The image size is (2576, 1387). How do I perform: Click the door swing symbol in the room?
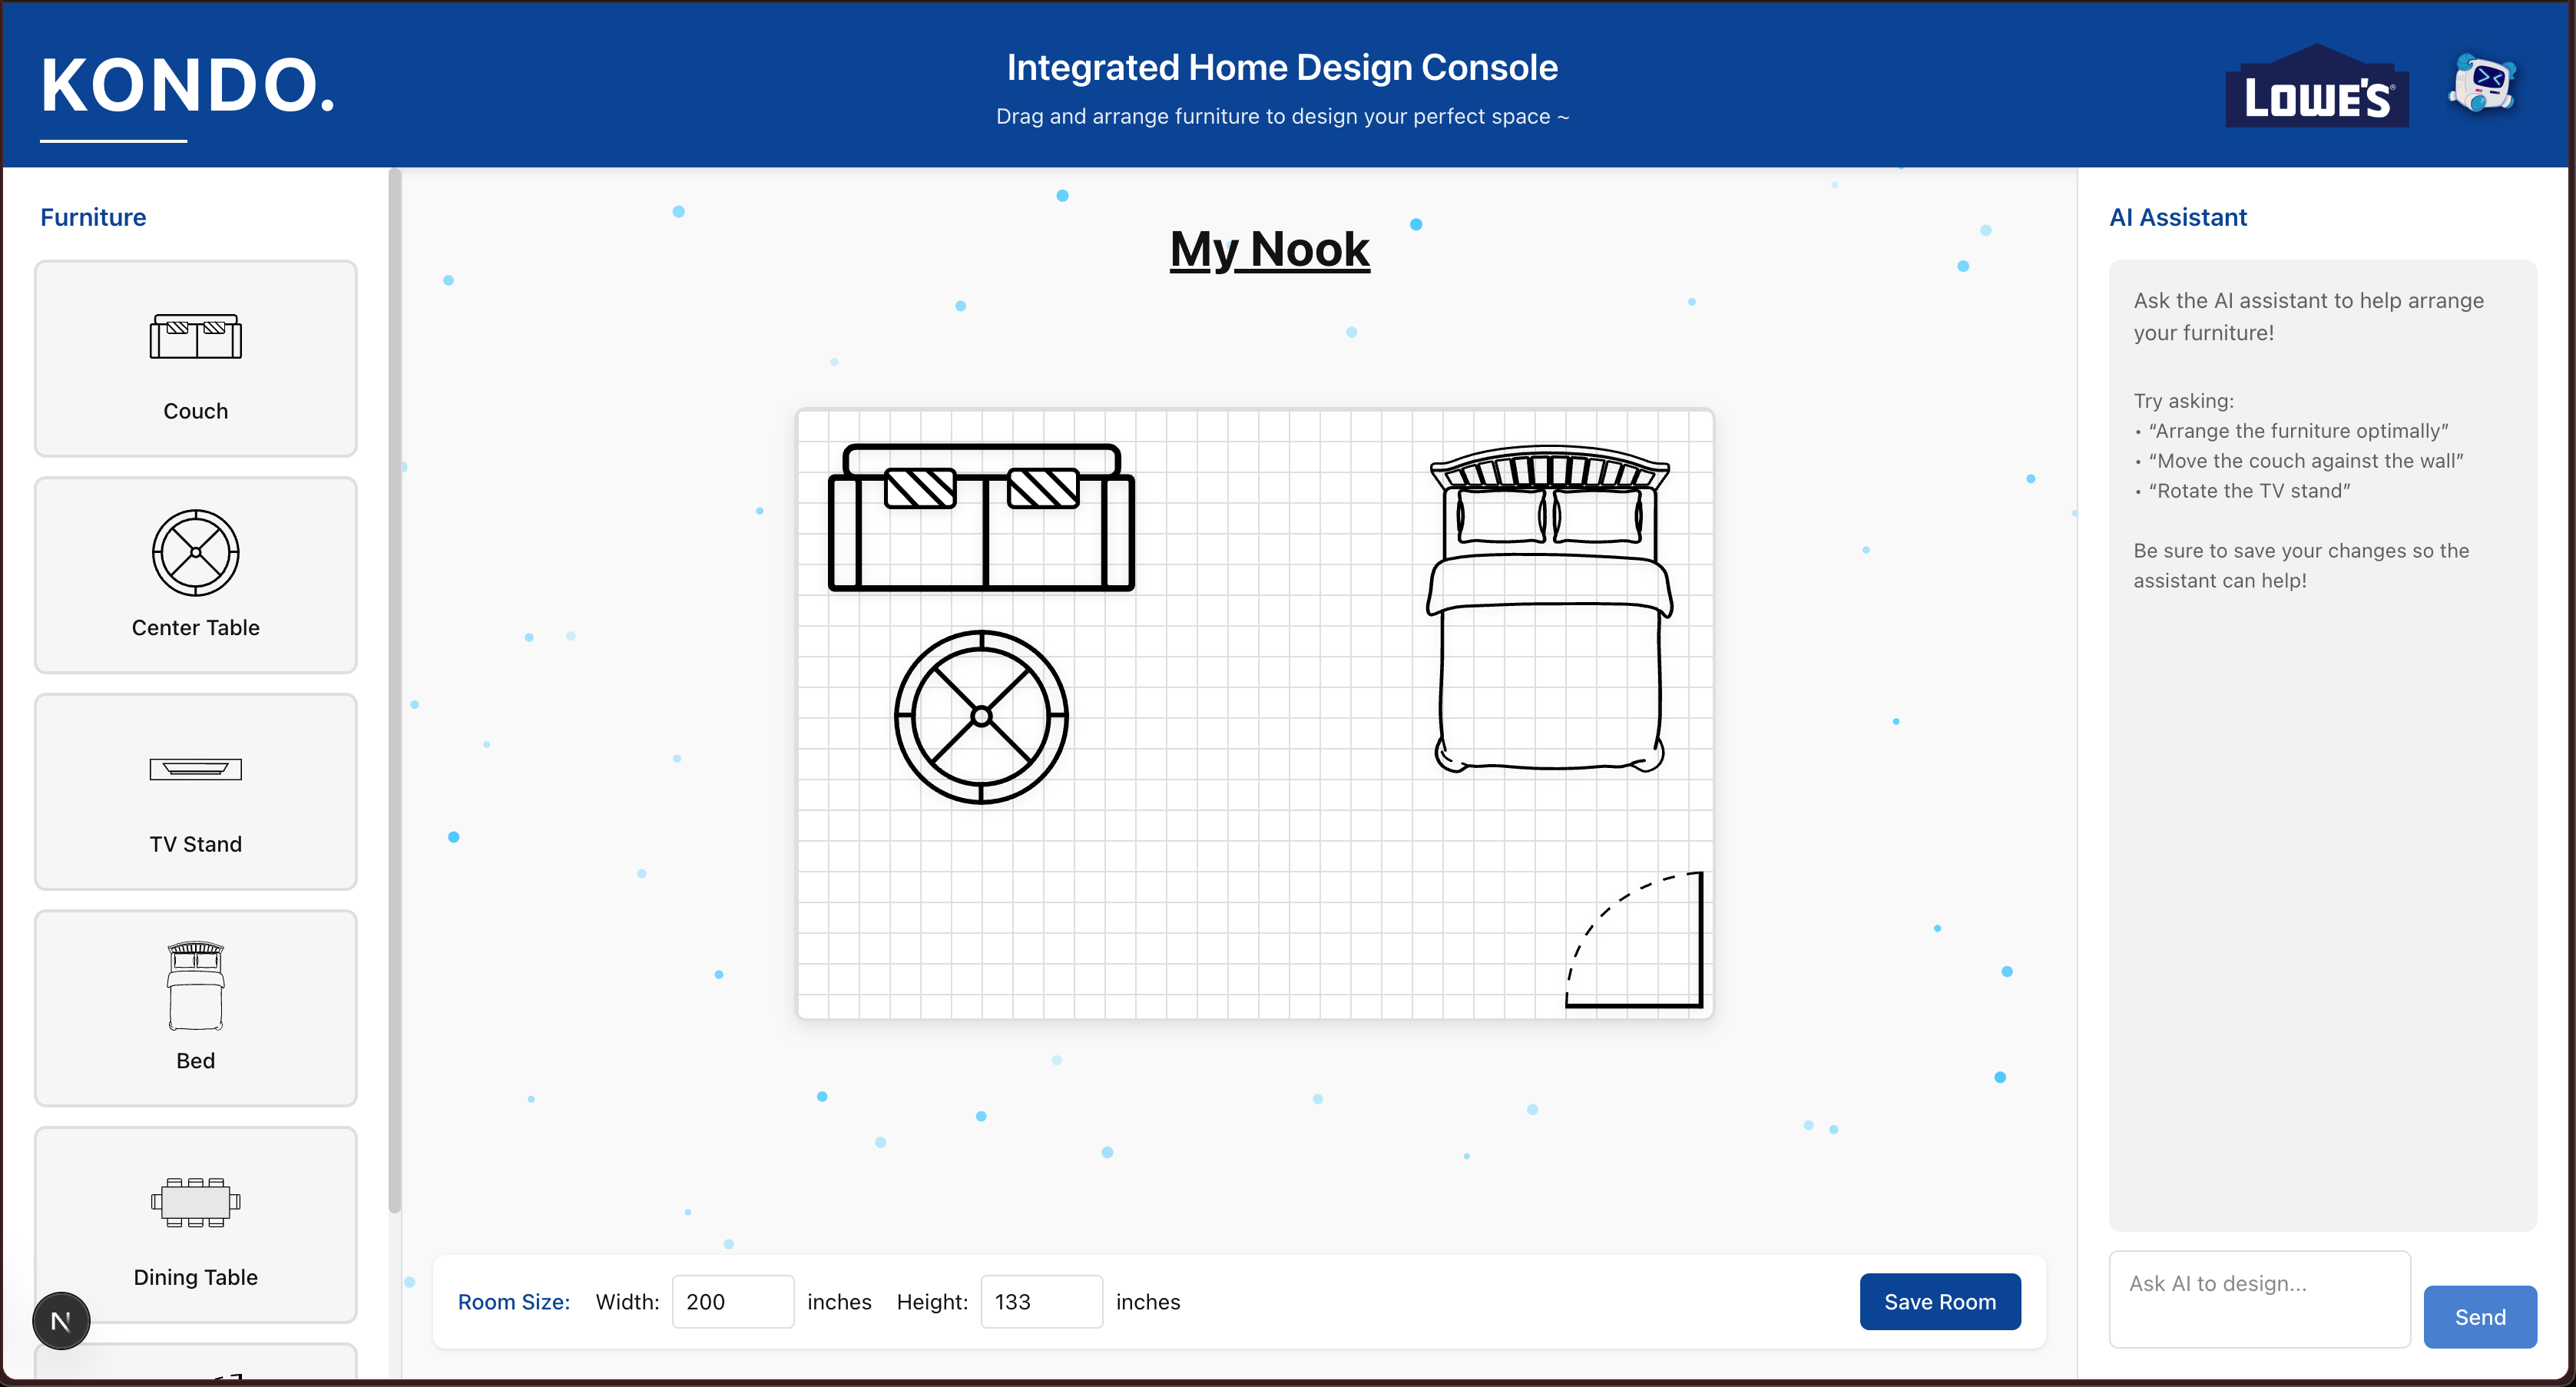1635,940
